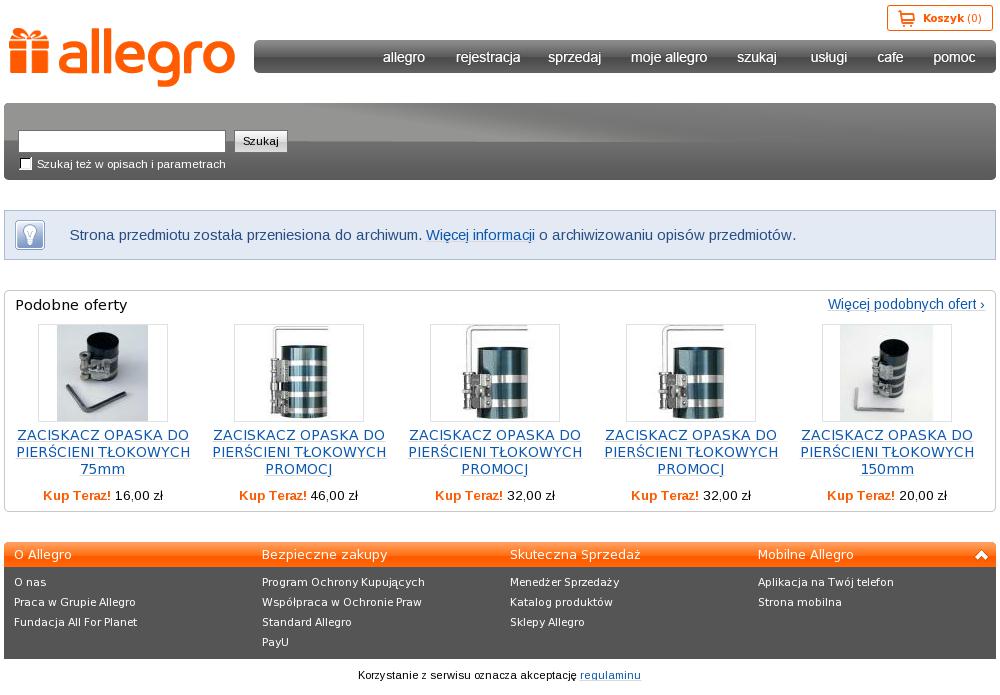This screenshot has height=695, width=1000.
Task: View thumbnail of the 46,00 zł clamp offer
Action: click(299, 373)
